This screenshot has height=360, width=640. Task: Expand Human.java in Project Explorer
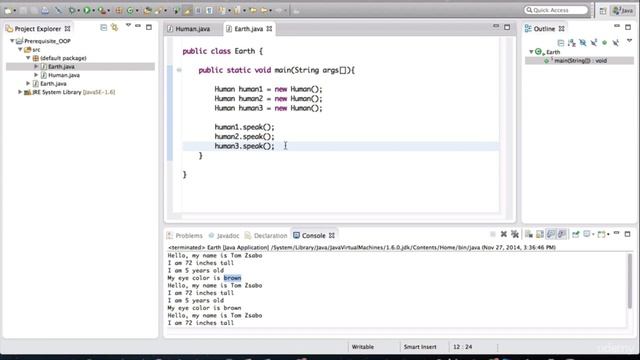pyautogui.click(x=36, y=75)
